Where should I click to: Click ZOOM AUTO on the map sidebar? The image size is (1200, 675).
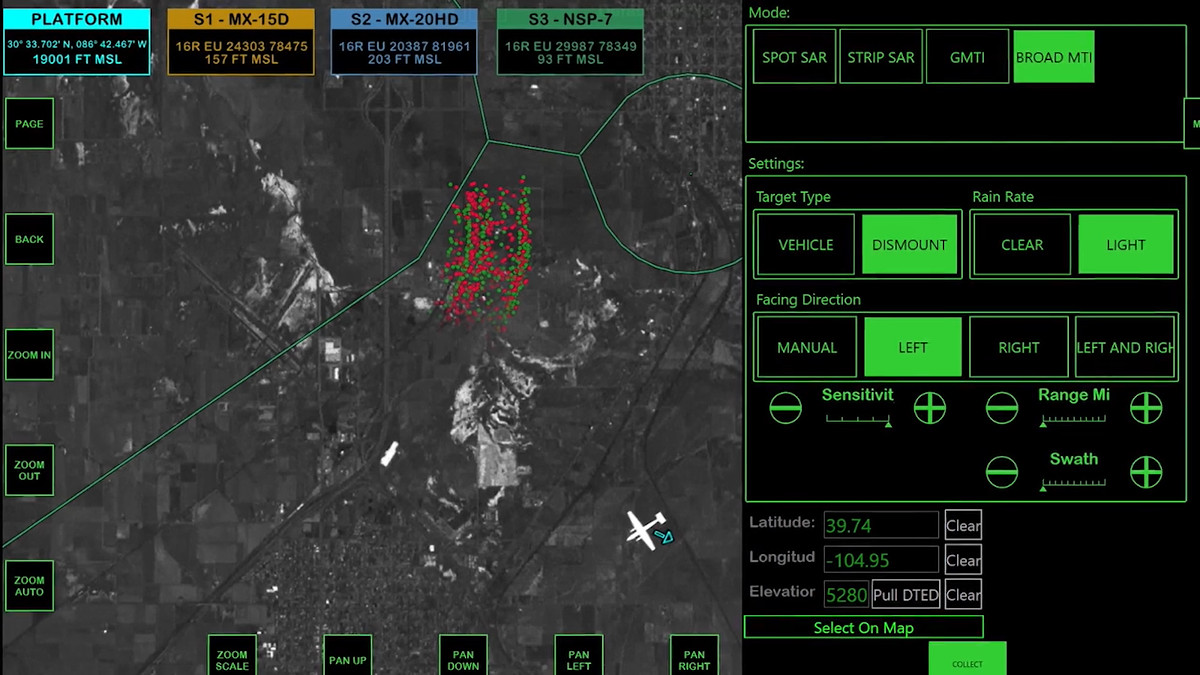29,586
